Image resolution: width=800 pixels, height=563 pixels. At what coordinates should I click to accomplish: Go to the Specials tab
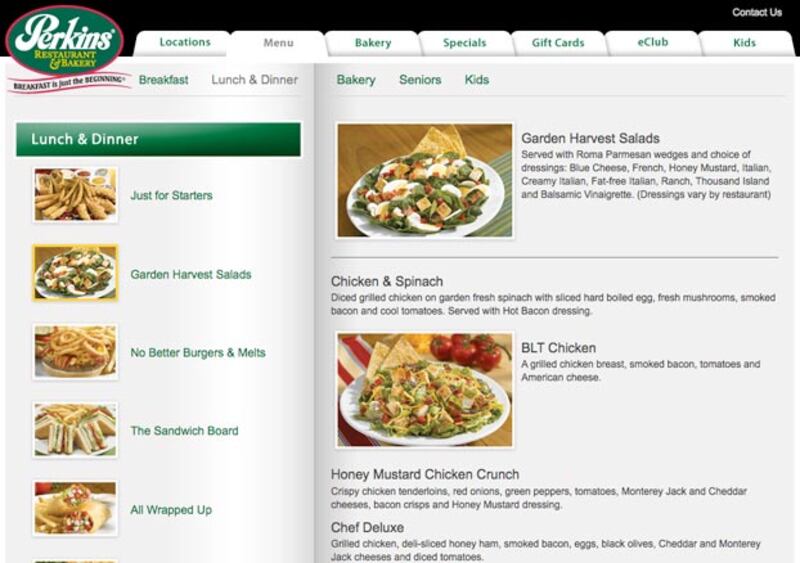pos(465,43)
